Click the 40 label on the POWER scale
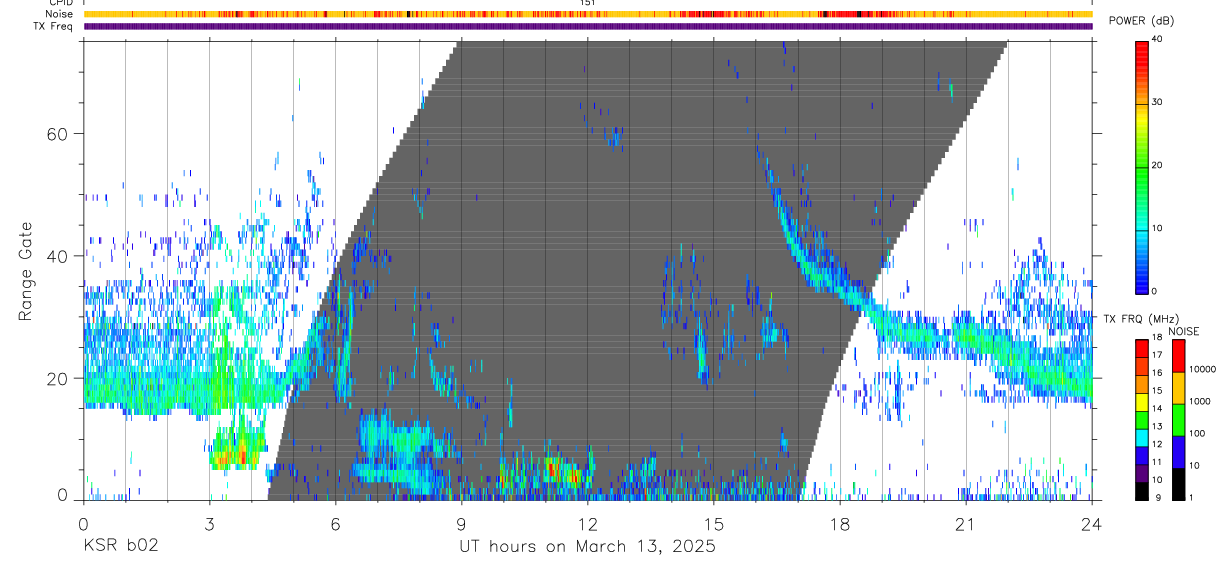Screen dimensions: 1228x567 (x=1158, y=40)
